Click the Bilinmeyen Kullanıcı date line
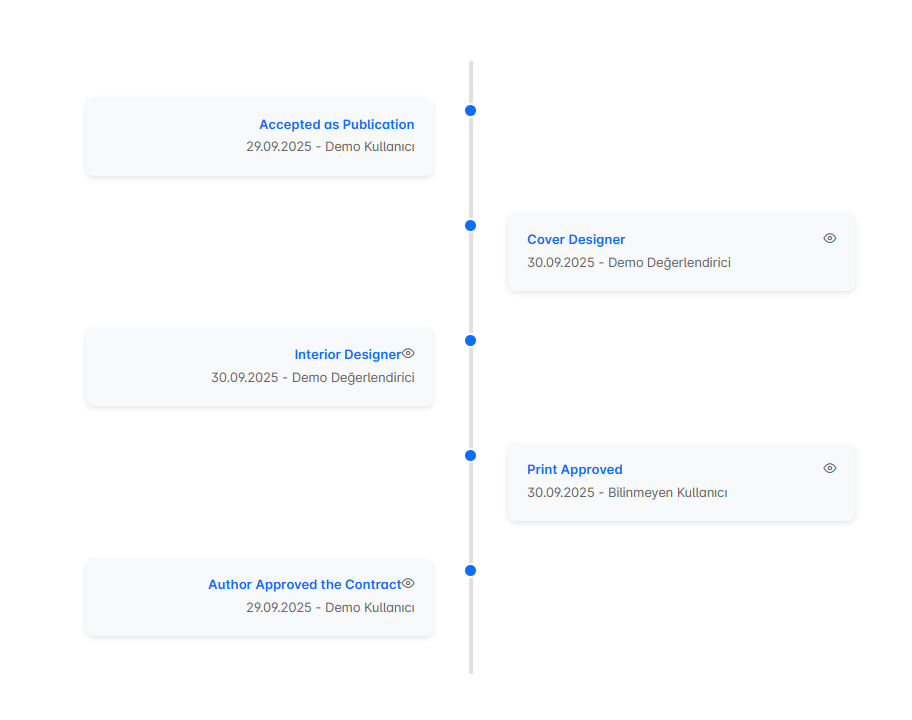 click(627, 493)
